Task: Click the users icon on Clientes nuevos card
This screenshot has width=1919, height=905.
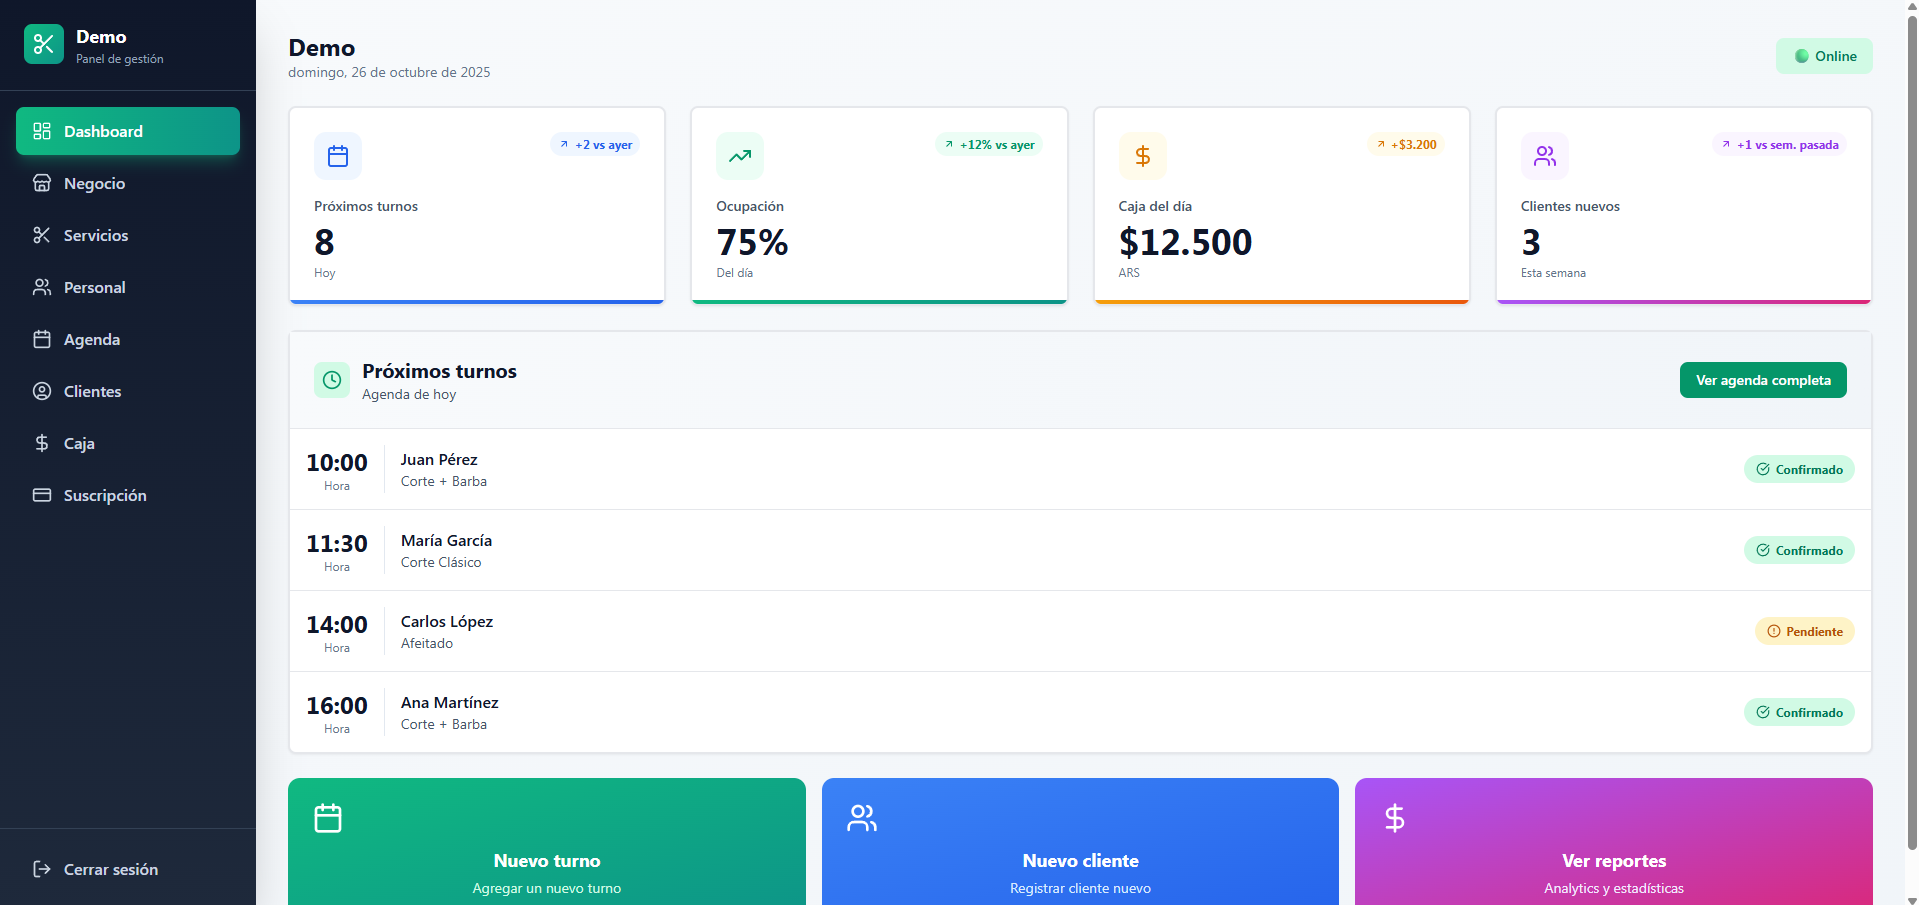Action: click(x=1544, y=156)
